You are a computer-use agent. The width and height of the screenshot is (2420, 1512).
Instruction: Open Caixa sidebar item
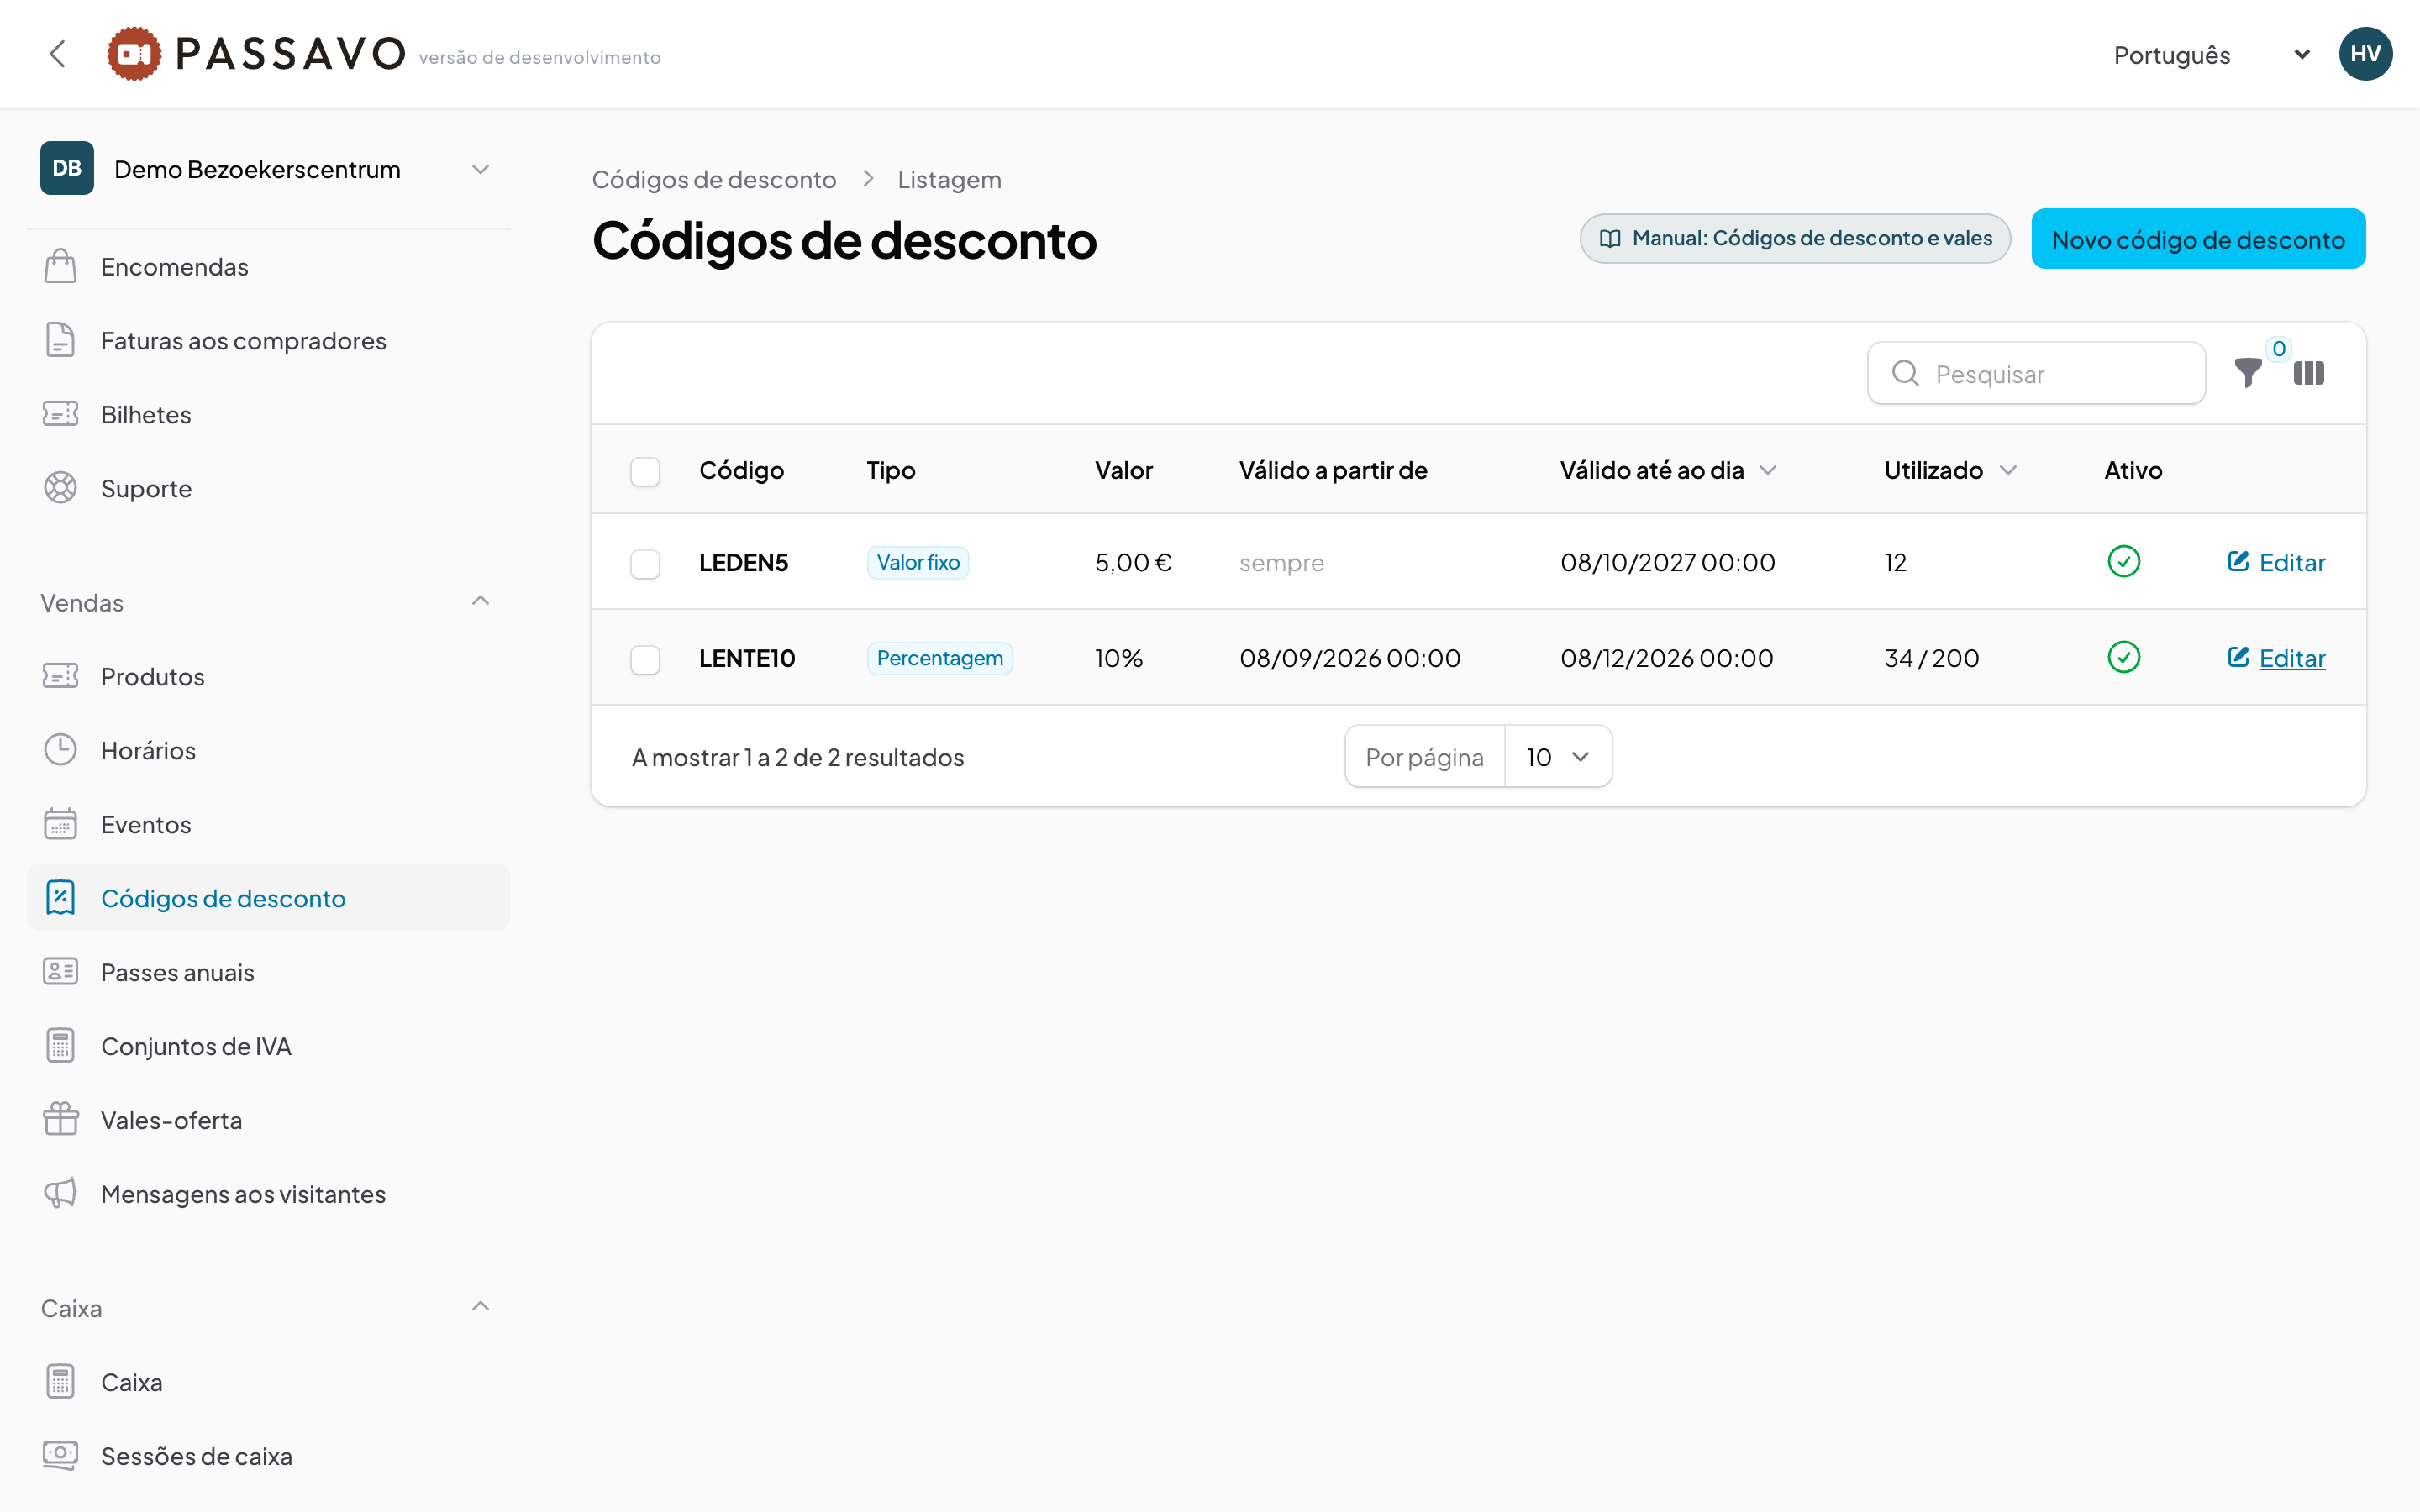pos(268,1382)
